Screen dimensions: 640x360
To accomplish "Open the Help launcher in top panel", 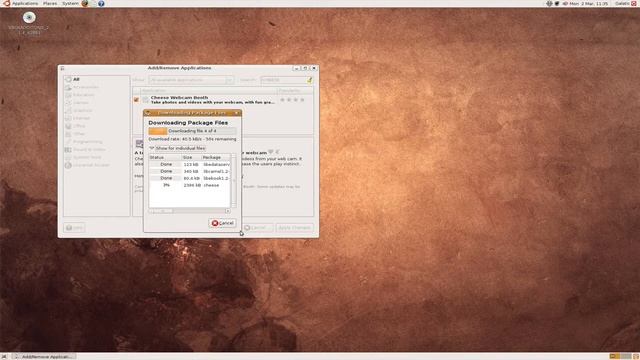I will coord(101,3).
